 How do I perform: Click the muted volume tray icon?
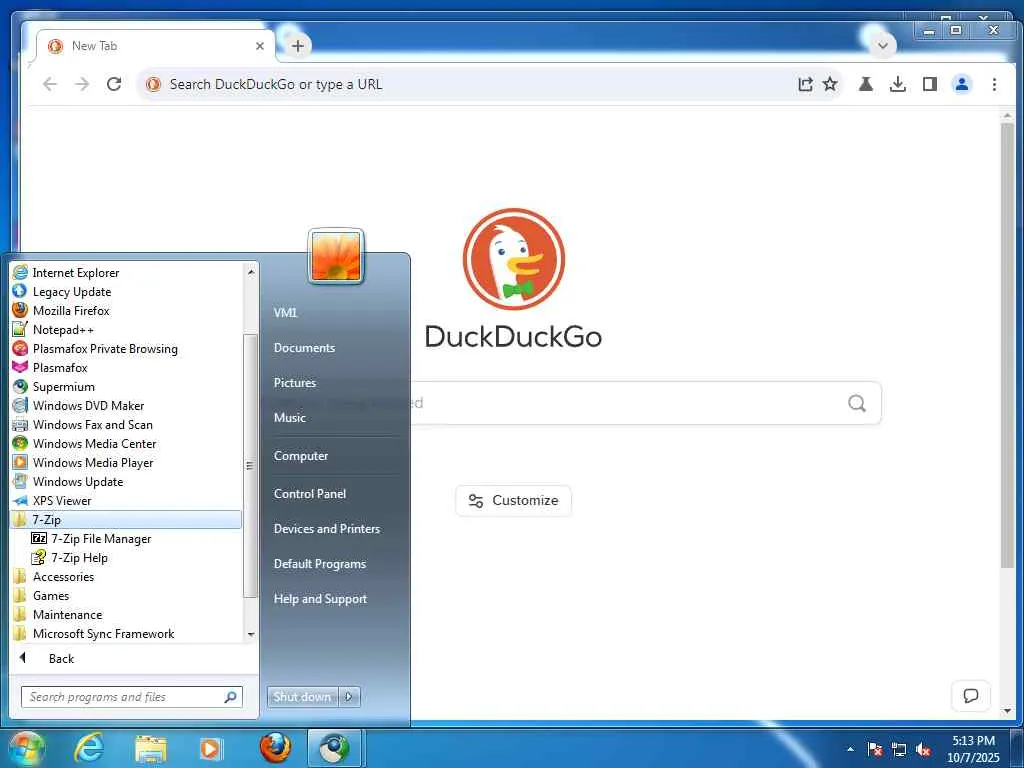(x=923, y=750)
